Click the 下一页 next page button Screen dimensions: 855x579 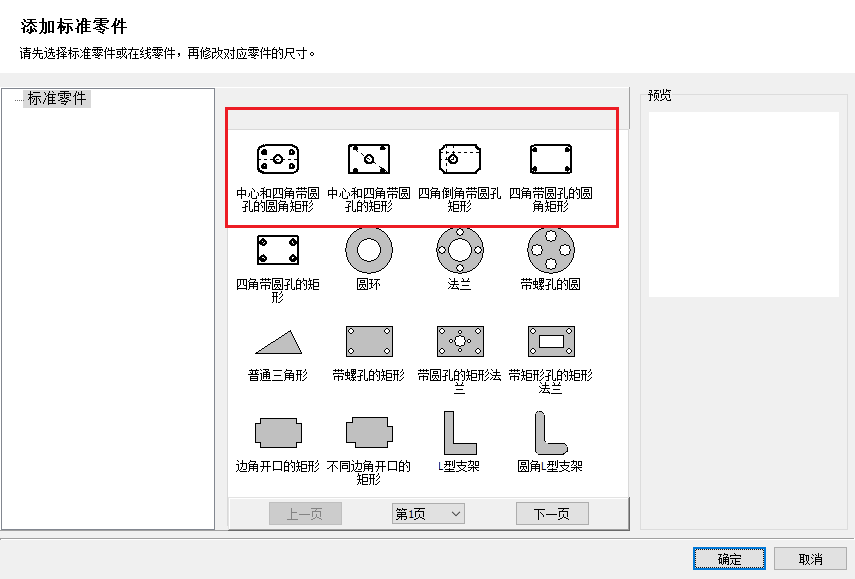click(x=552, y=514)
